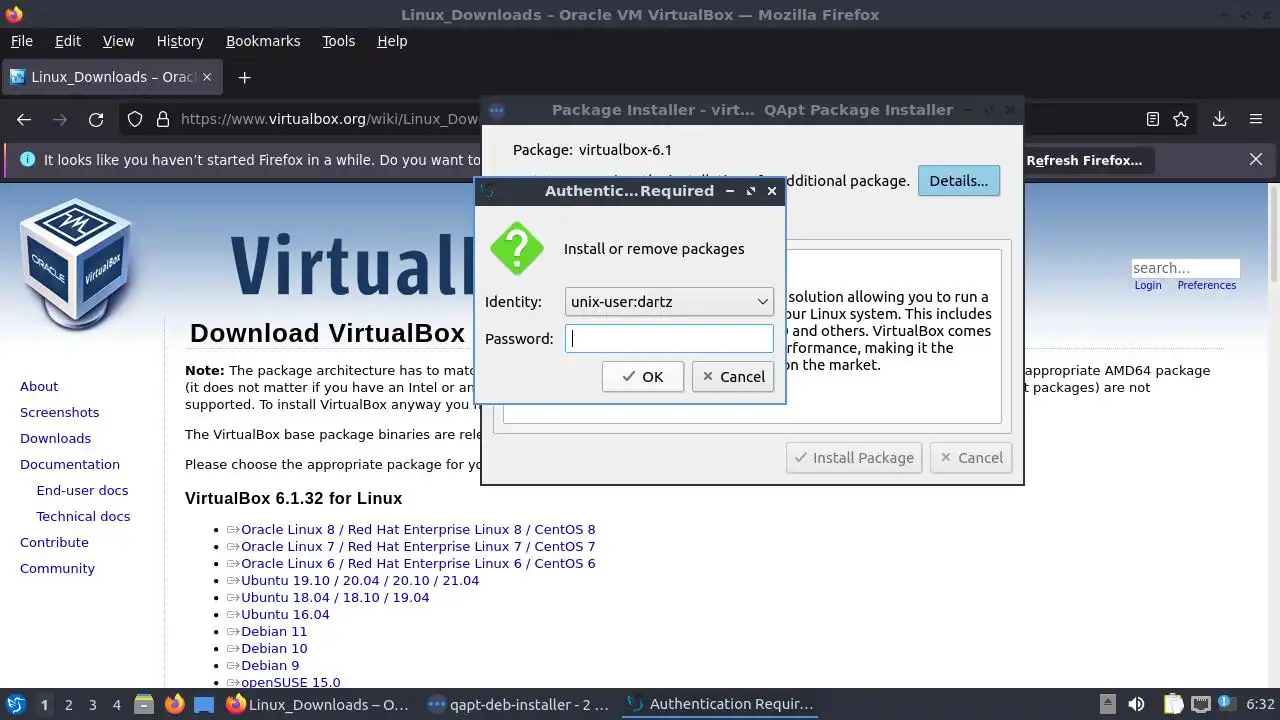Open Downloads in the VirtualBox sidebar
Screen dimensions: 1280x720
[x=55, y=438]
